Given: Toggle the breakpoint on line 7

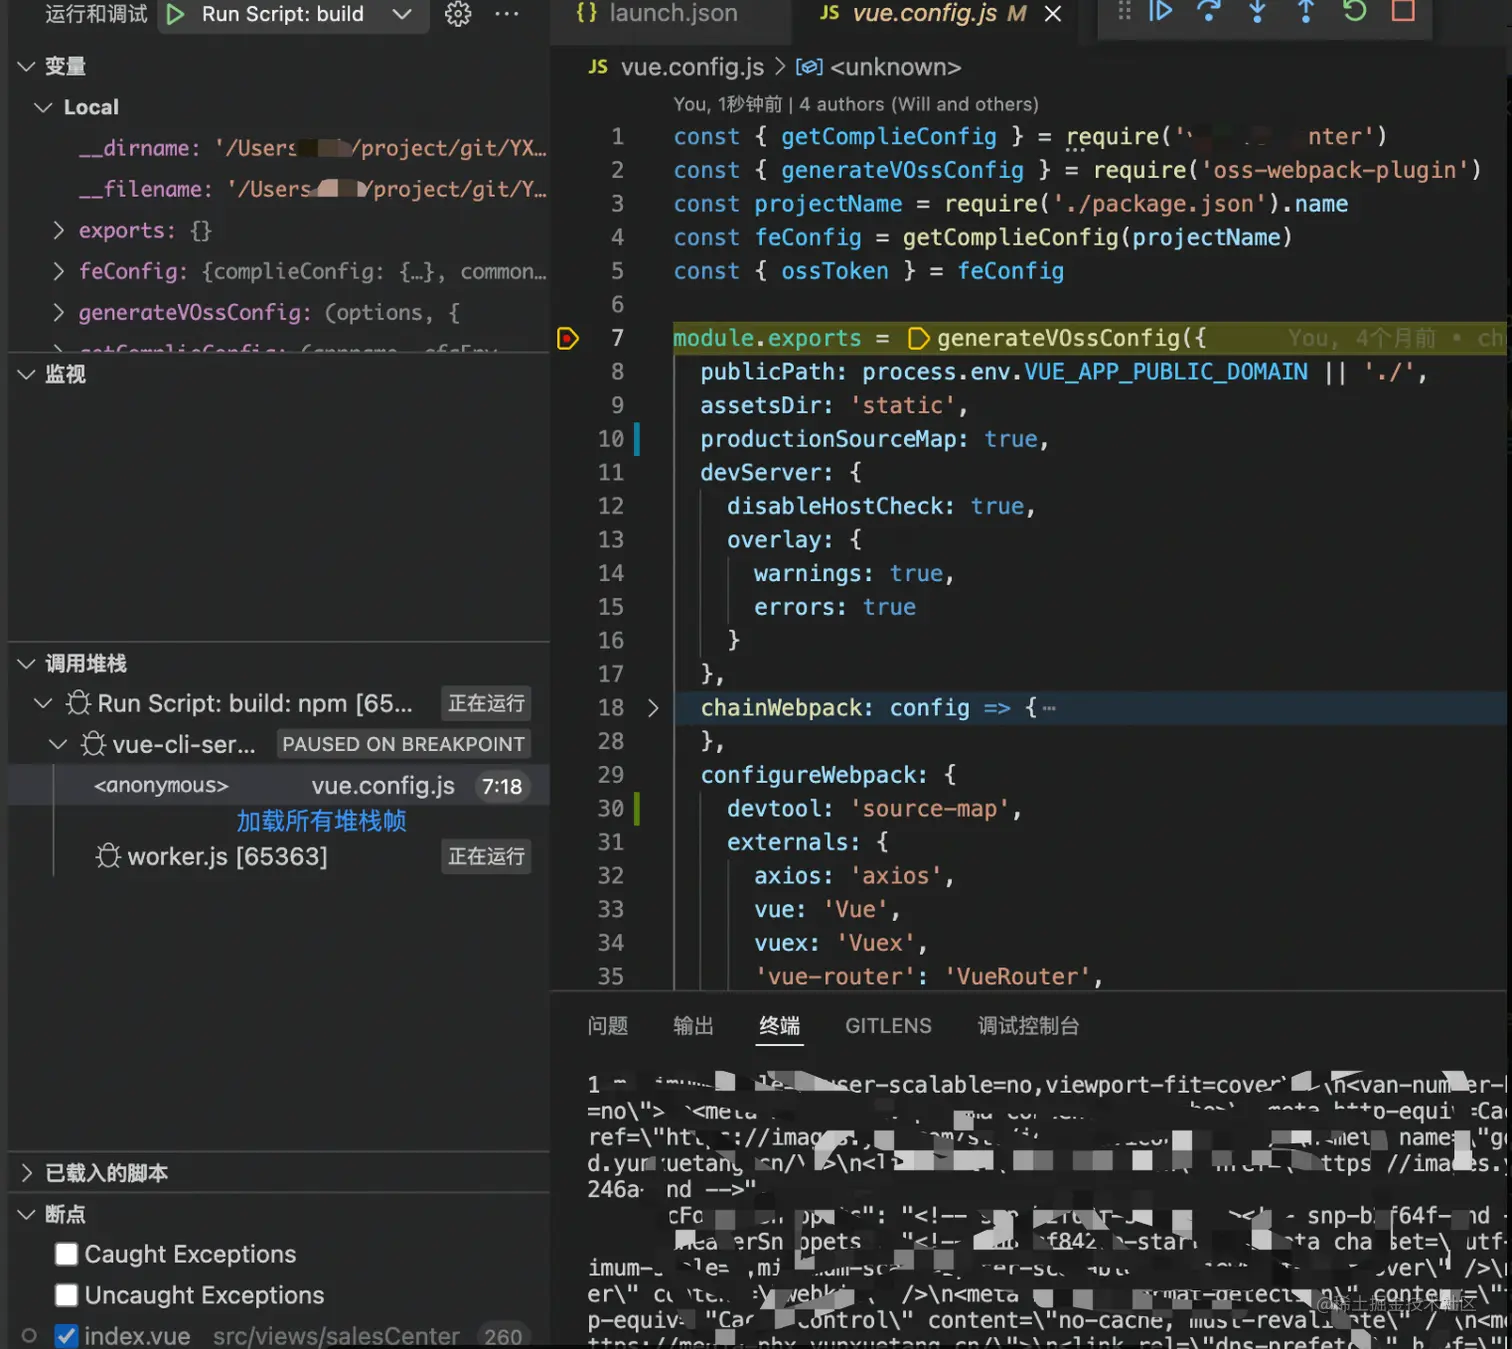Looking at the screenshot, I should pyautogui.click(x=568, y=339).
